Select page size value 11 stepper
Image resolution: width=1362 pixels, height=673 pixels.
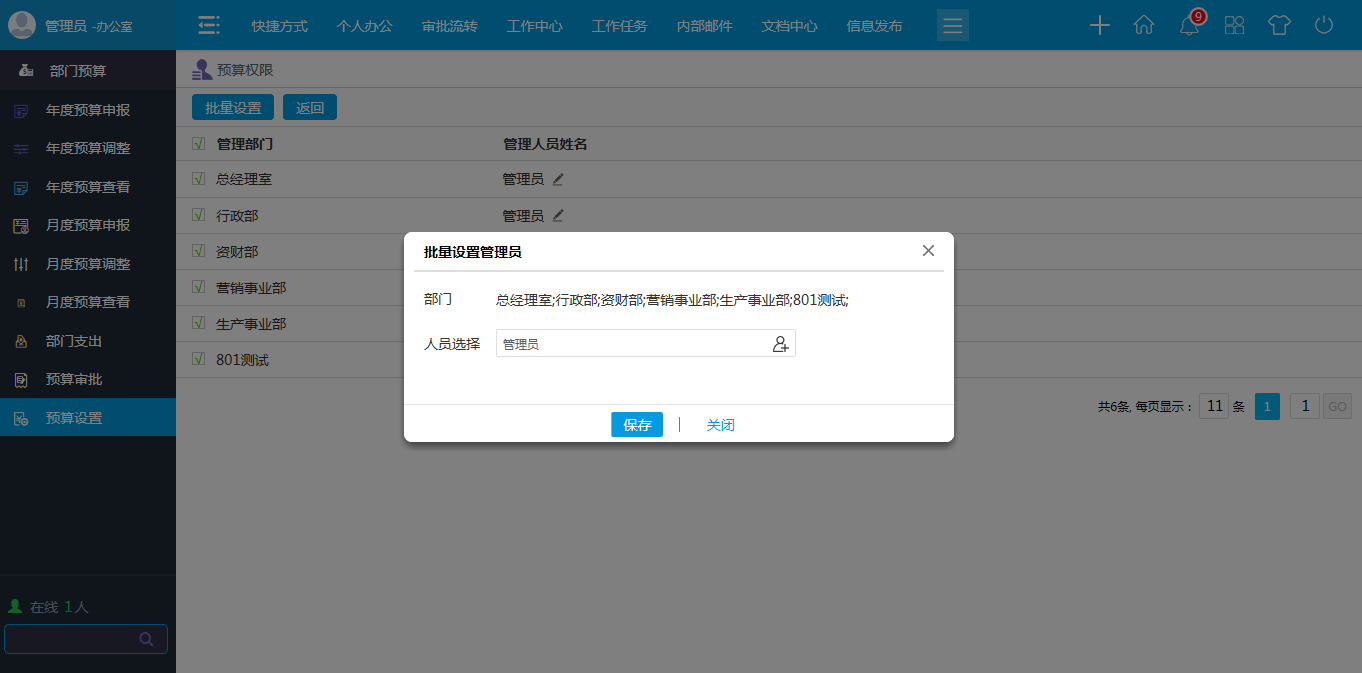point(1214,406)
